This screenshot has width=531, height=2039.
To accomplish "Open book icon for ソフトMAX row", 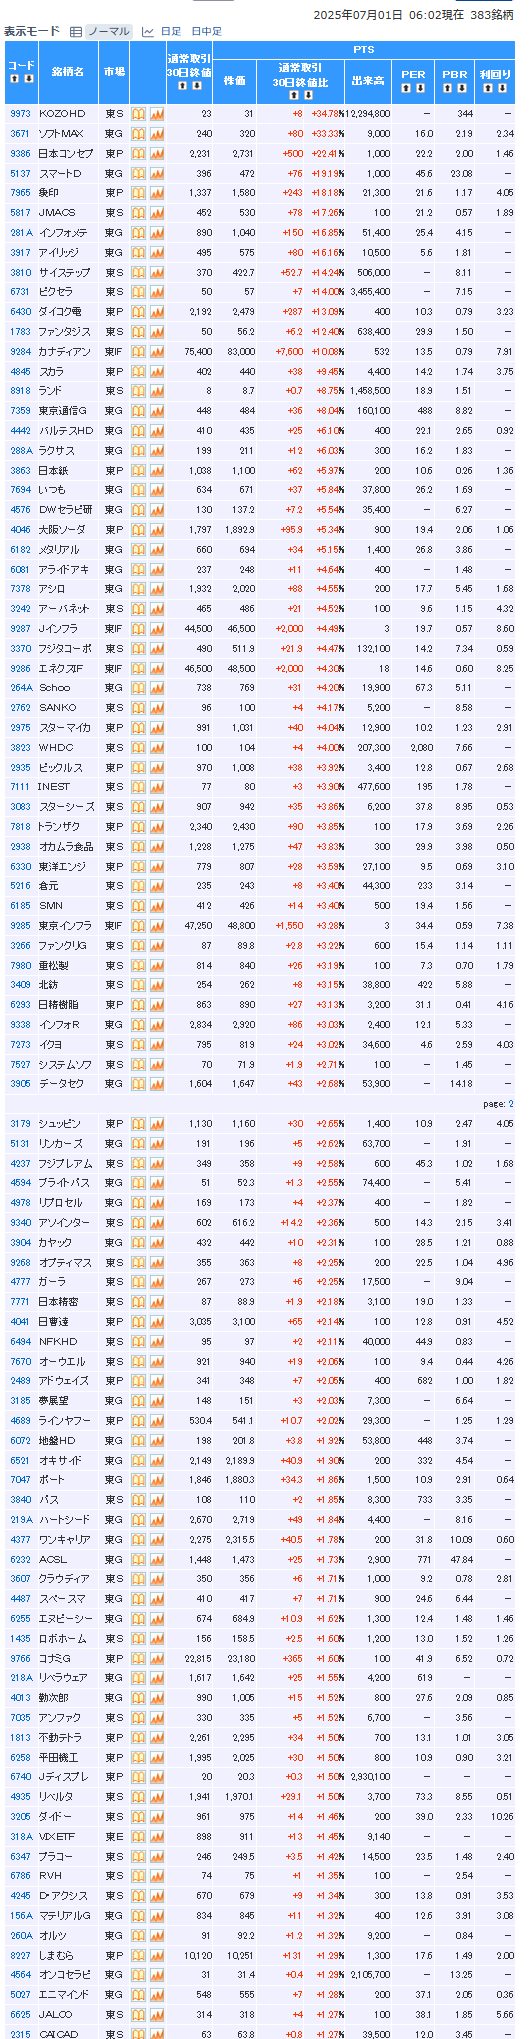I will (139, 134).
